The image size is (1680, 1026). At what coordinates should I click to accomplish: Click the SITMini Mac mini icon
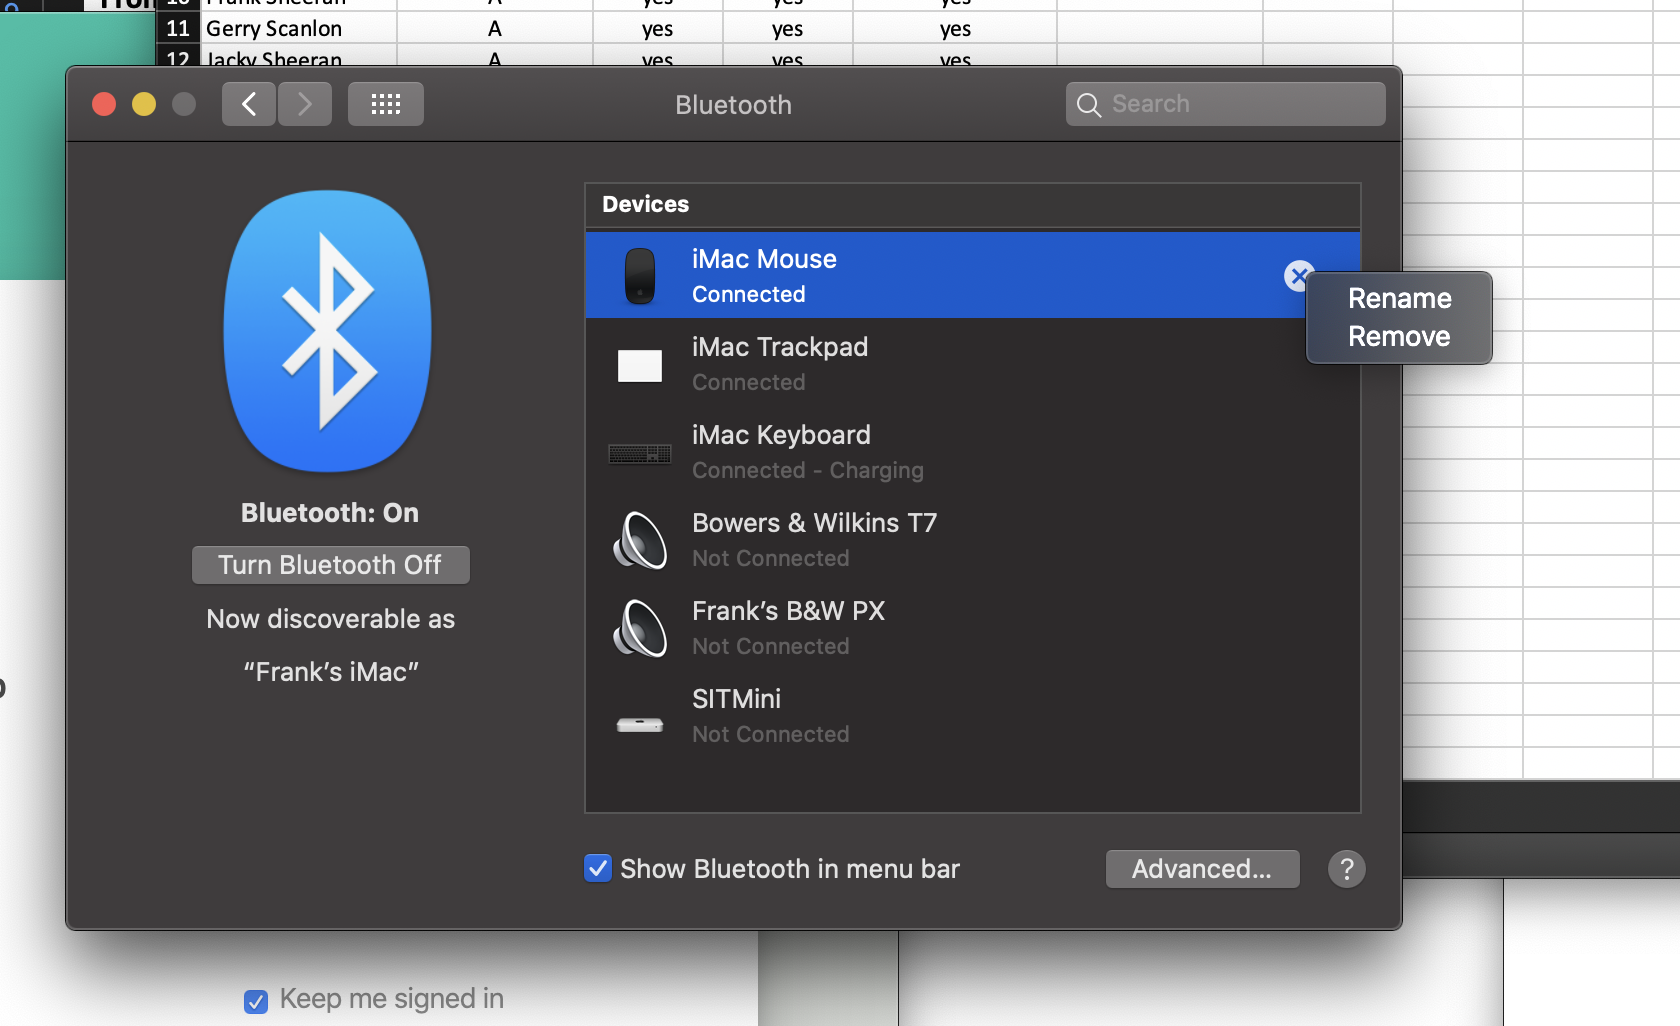coord(640,724)
